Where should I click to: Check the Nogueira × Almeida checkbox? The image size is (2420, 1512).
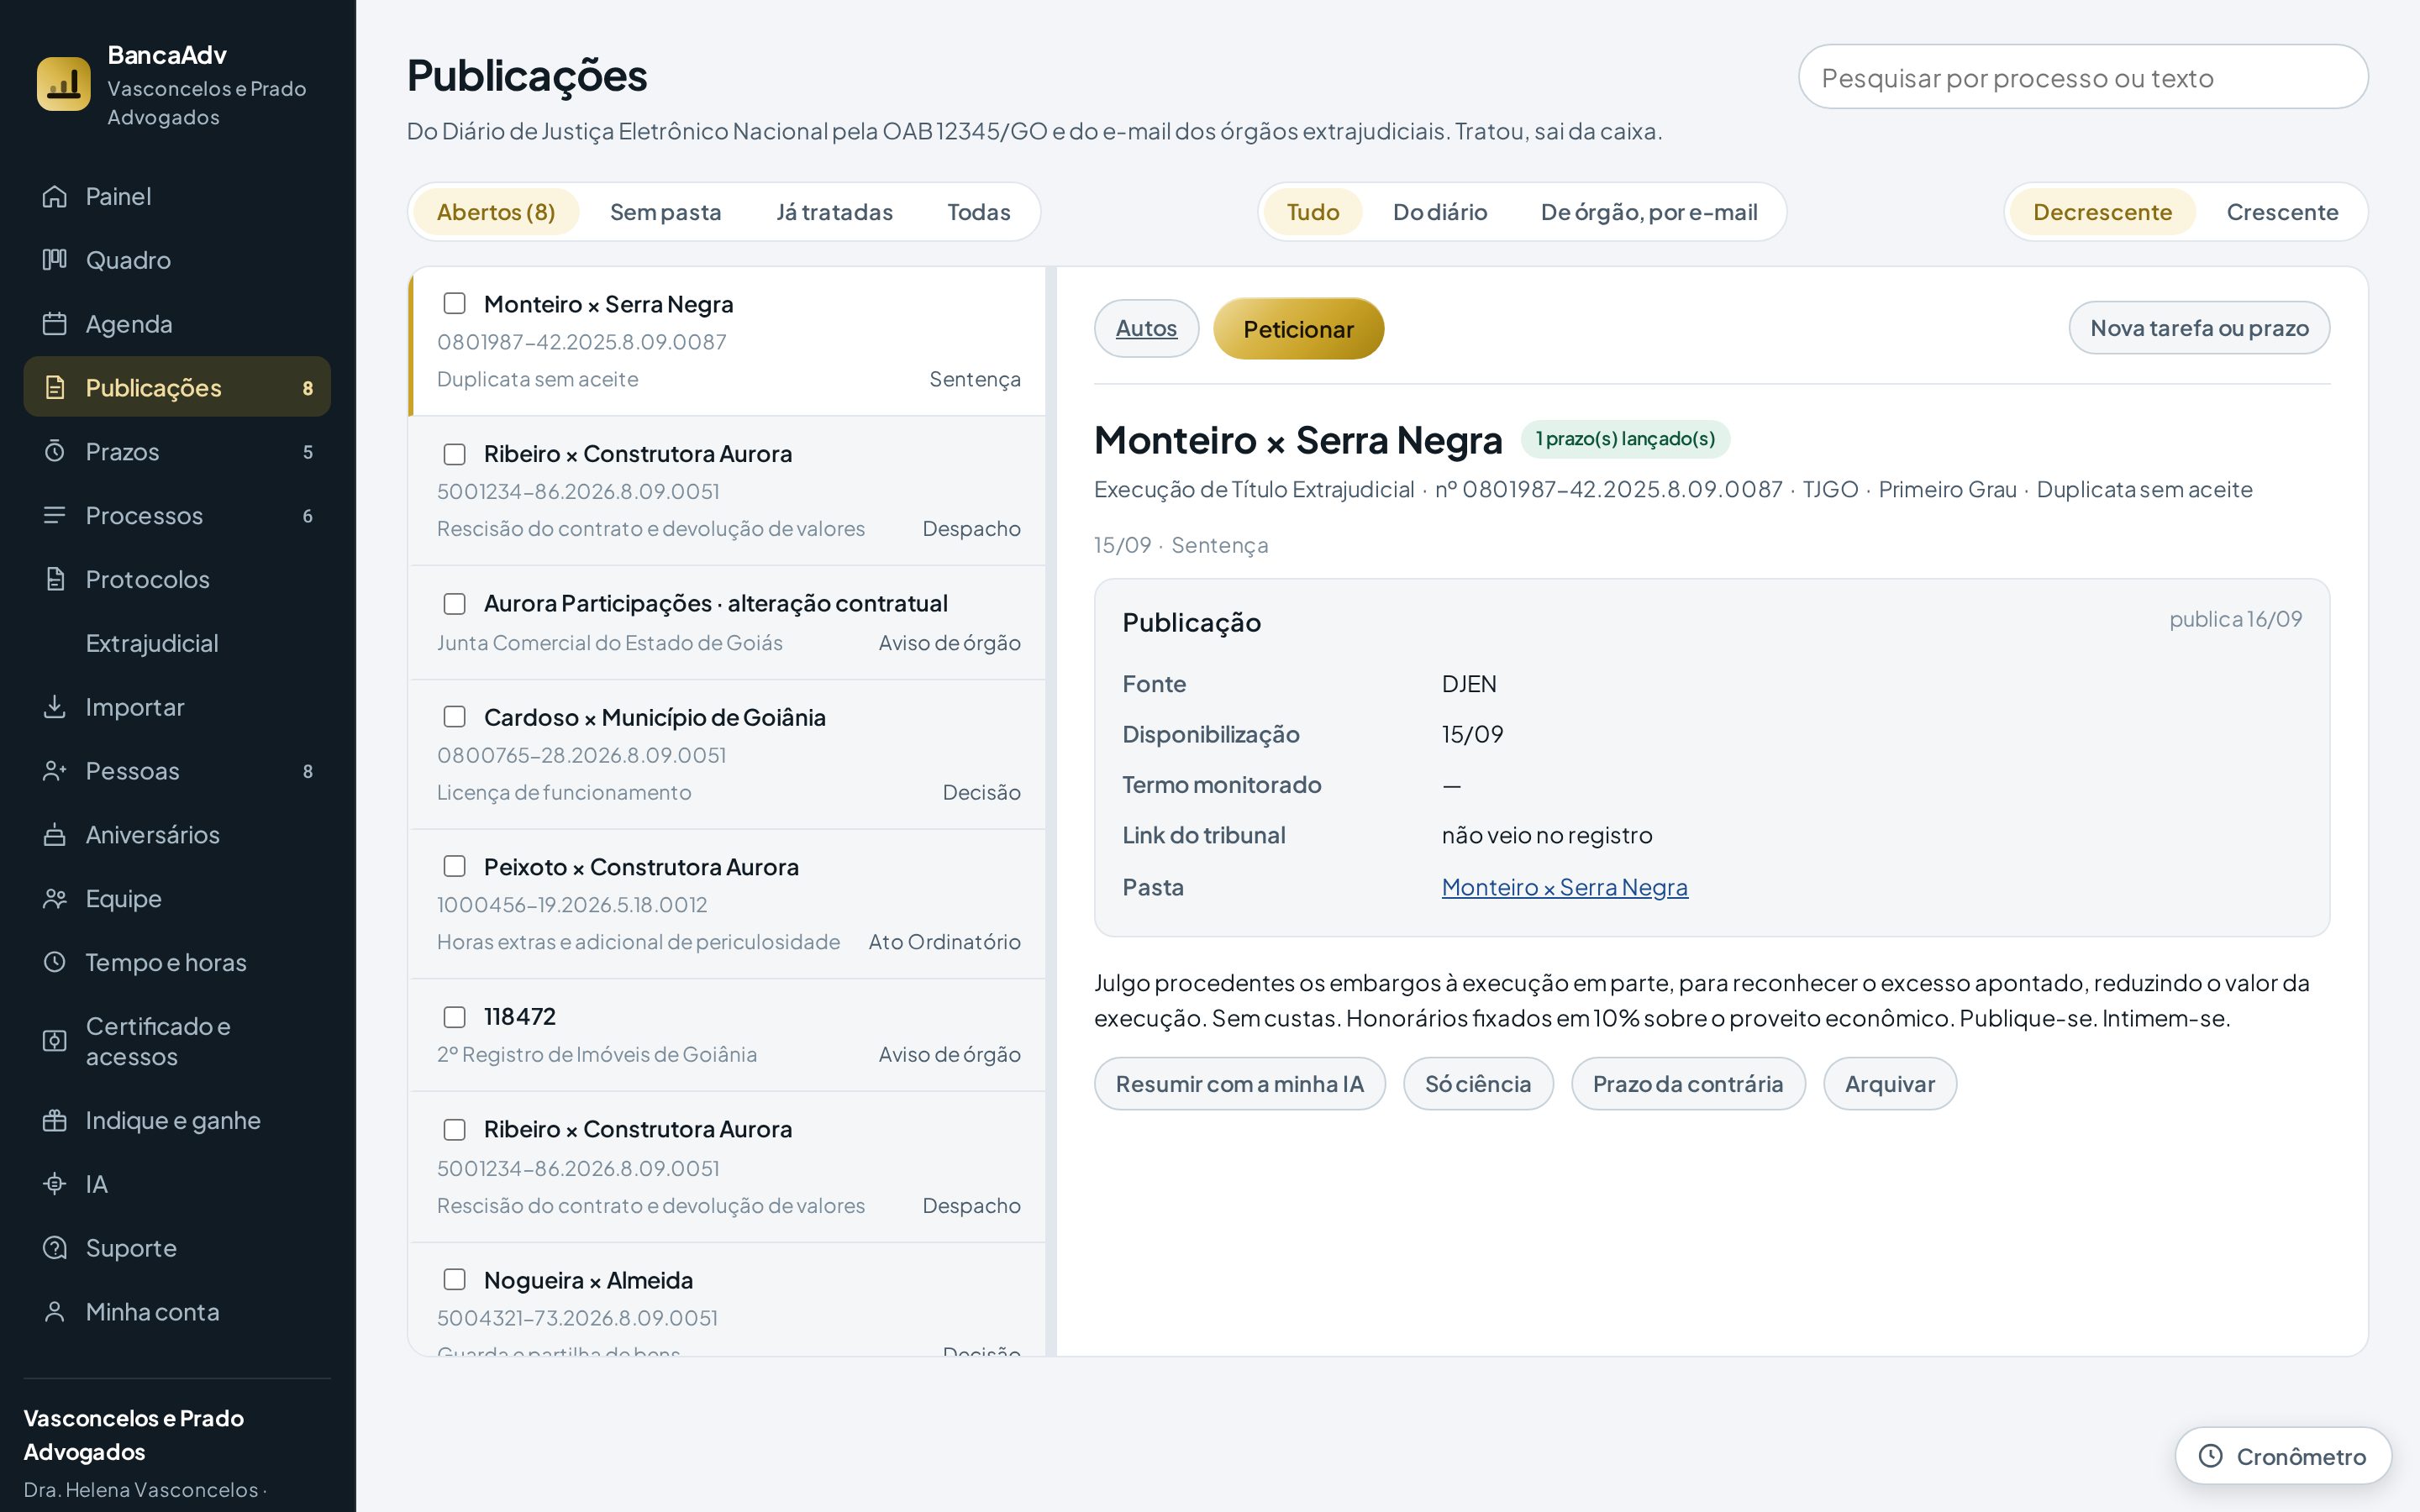(x=455, y=1279)
